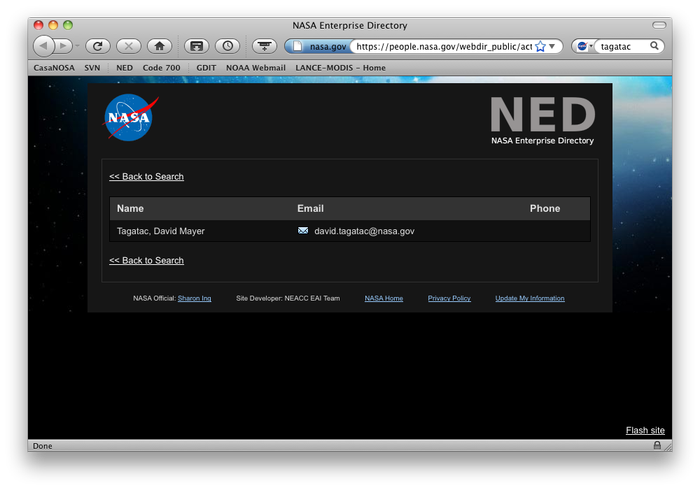Open the NOAA Webmail bookmark

tap(256, 68)
